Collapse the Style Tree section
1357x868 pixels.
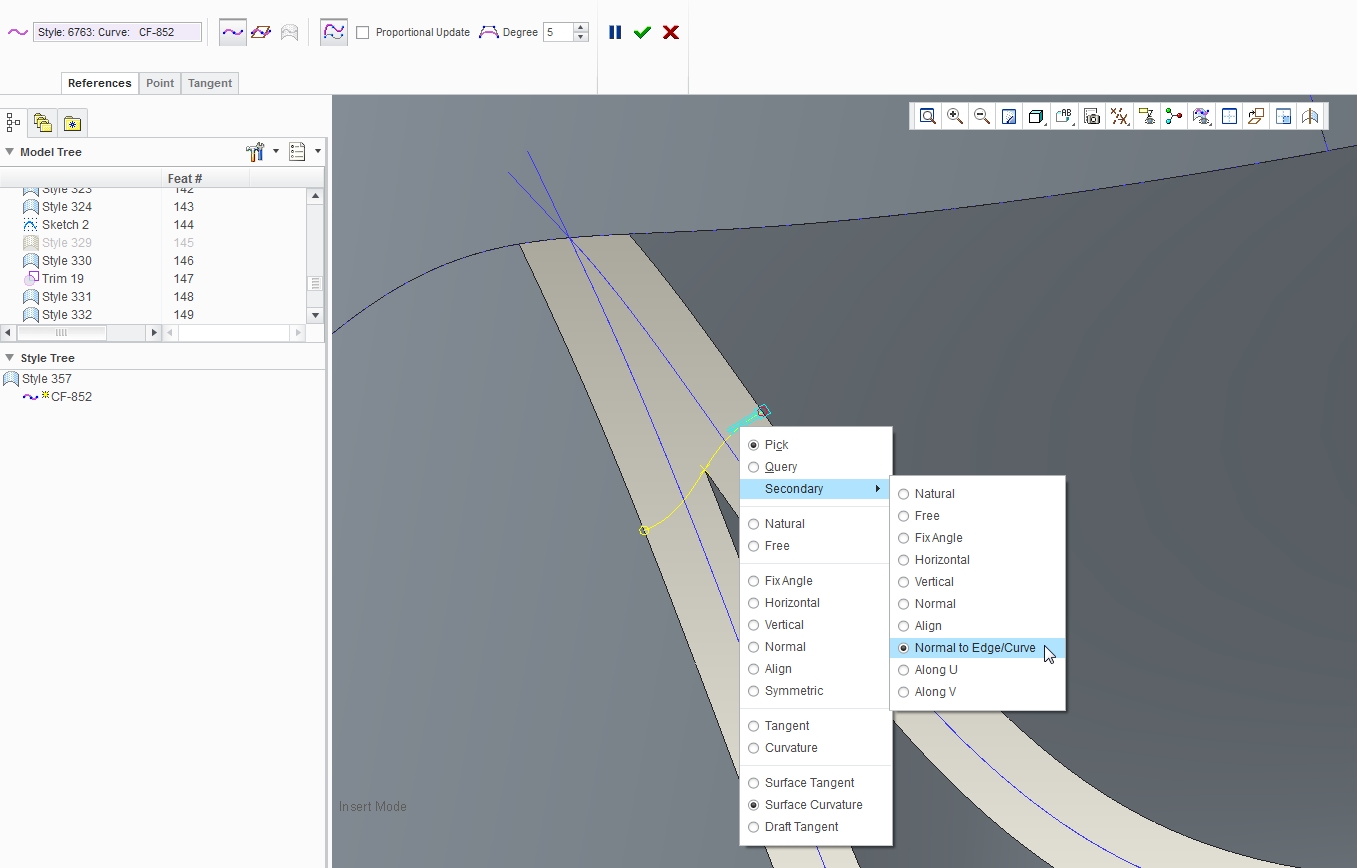9,358
